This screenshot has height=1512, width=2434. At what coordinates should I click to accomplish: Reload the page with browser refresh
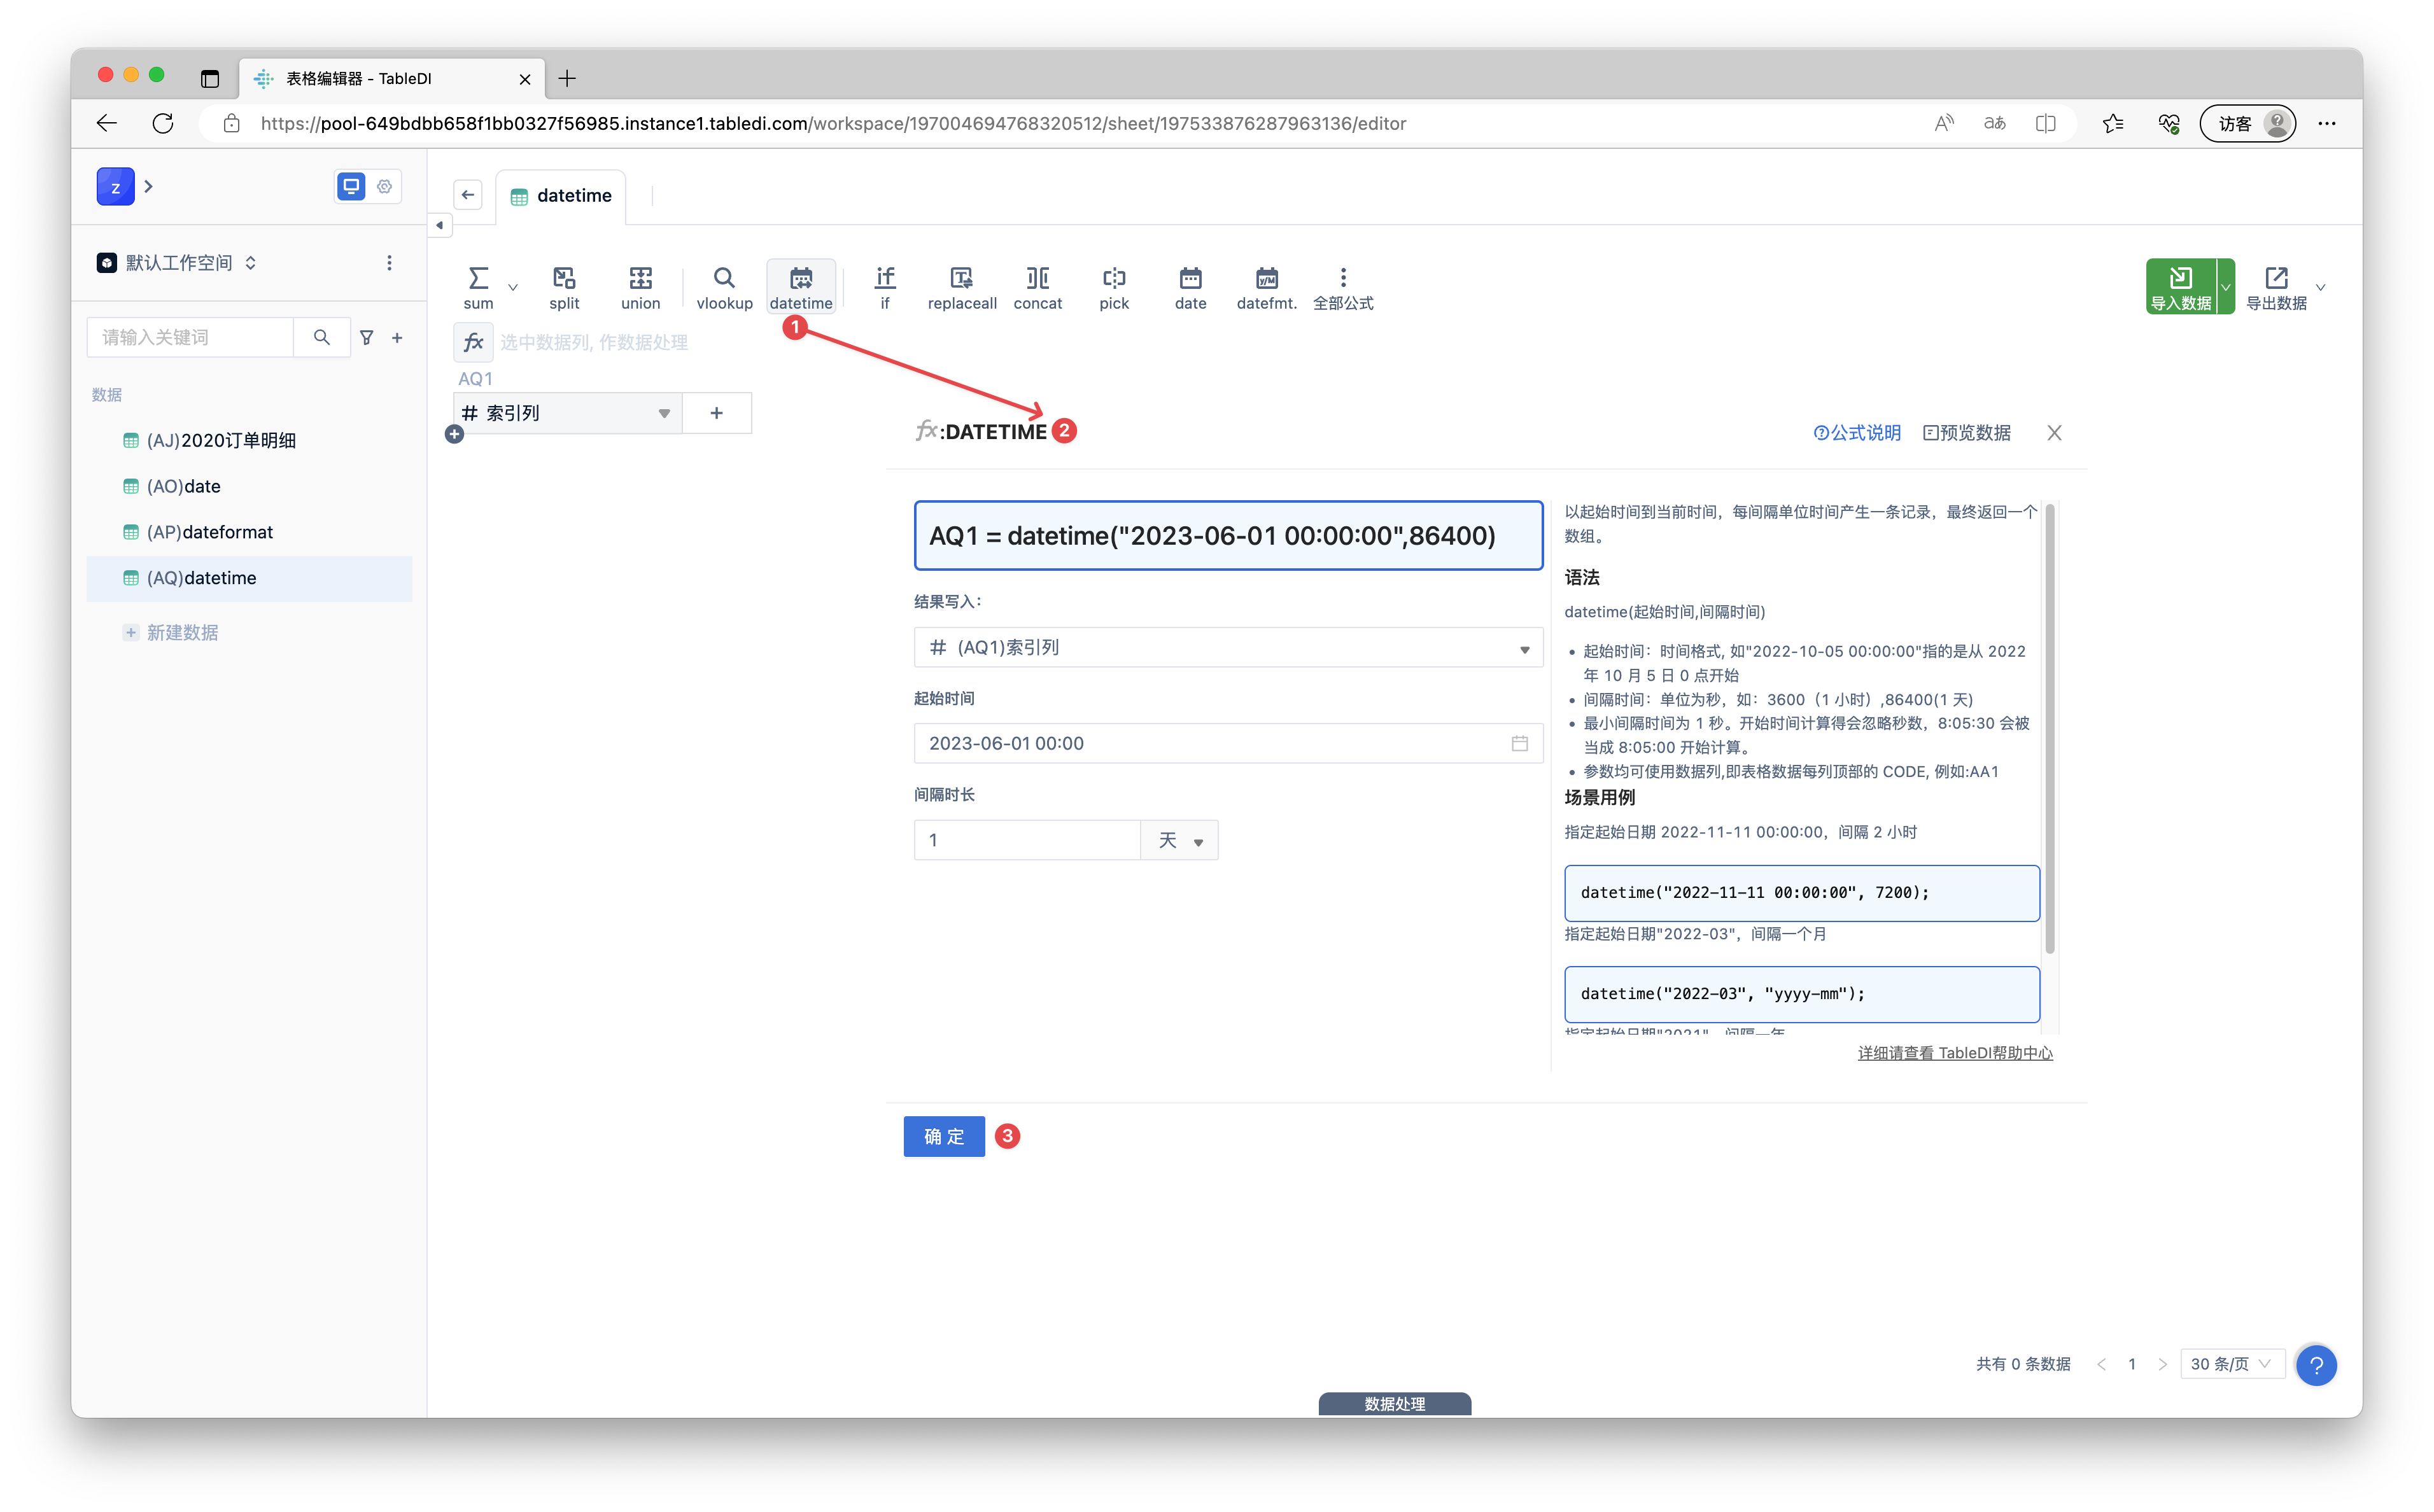[x=162, y=123]
